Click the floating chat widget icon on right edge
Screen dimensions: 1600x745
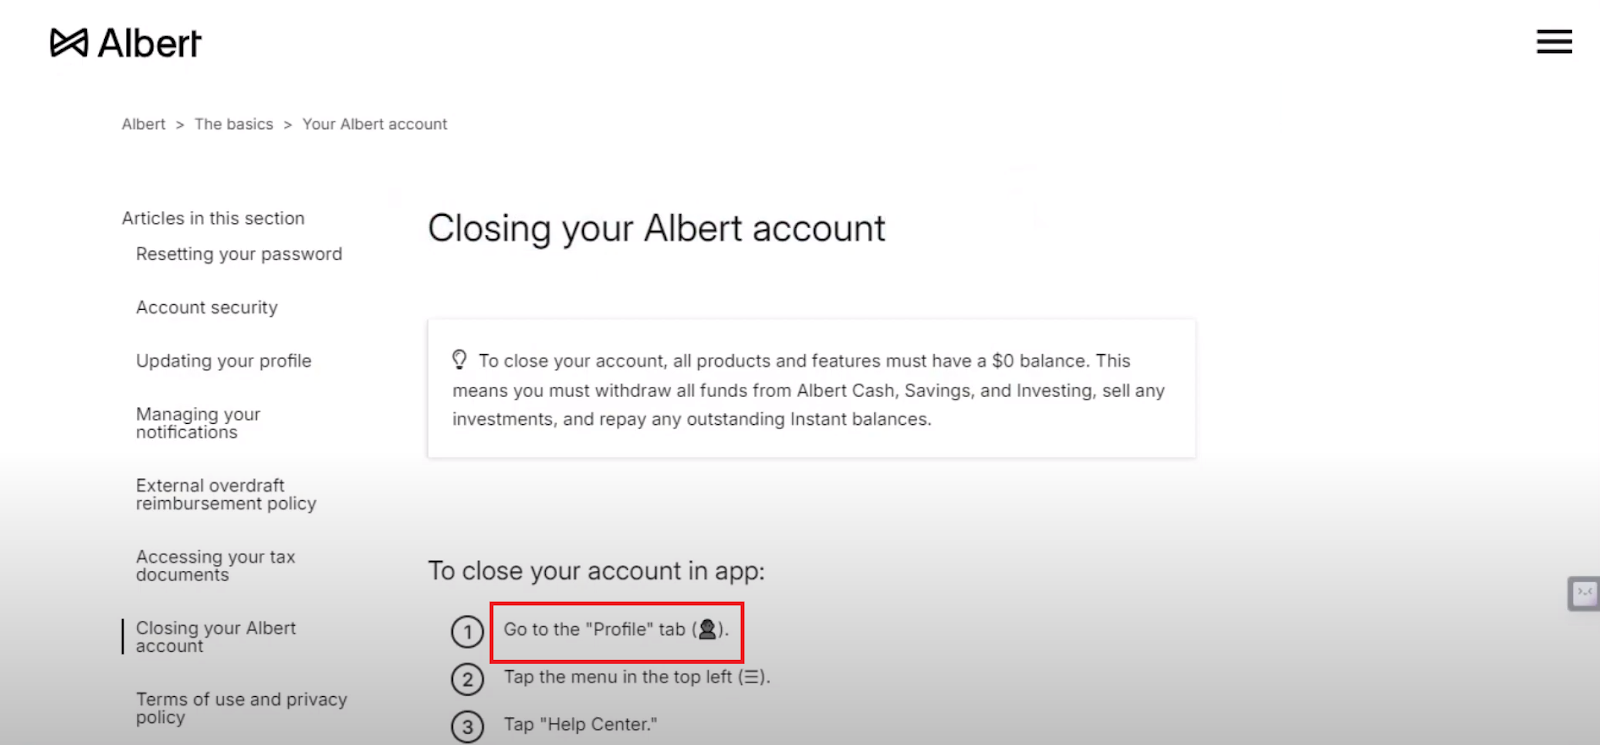(1584, 593)
